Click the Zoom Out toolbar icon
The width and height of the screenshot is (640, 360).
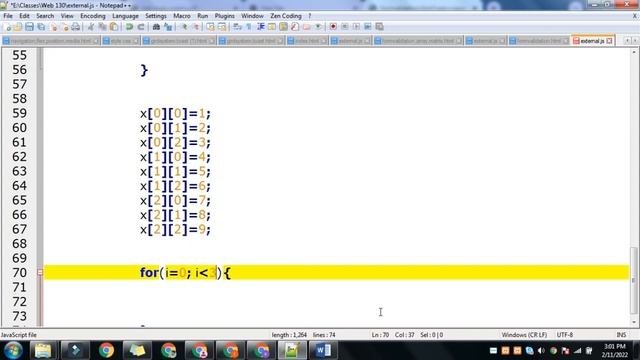pyautogui.click(x=196, y=27)
